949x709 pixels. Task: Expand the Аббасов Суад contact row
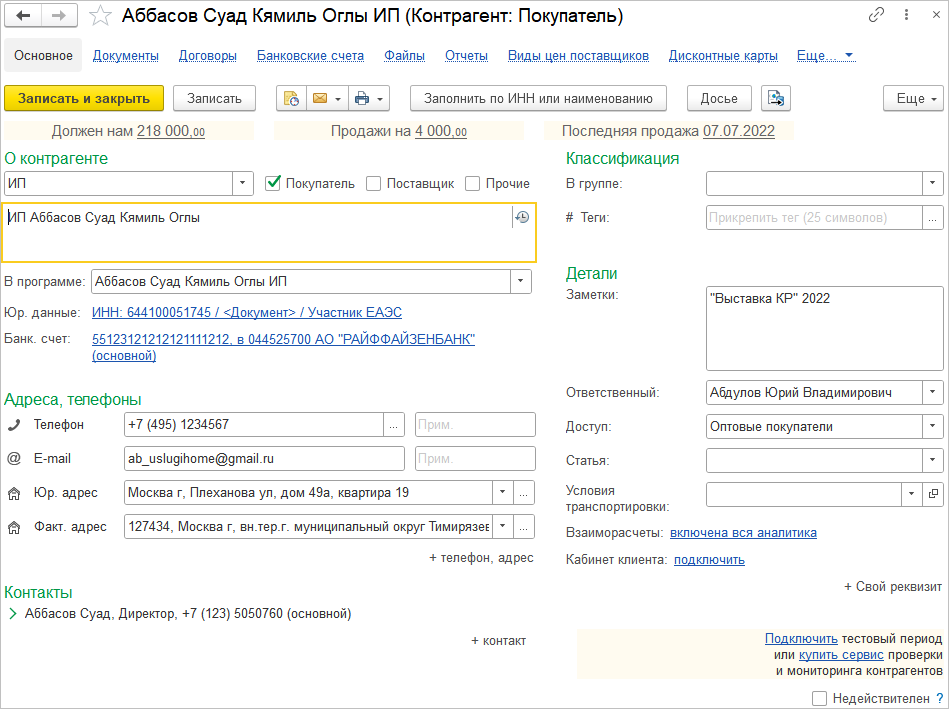click(x=13, y=614)
